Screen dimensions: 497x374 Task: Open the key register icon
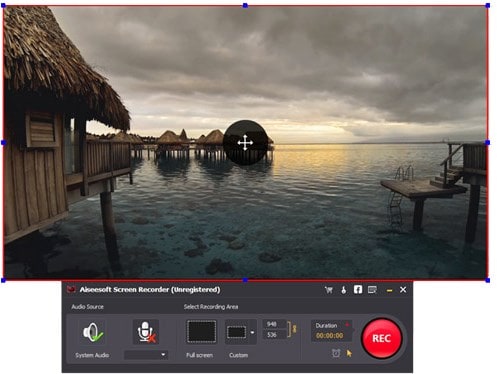(x=344, y=290)
